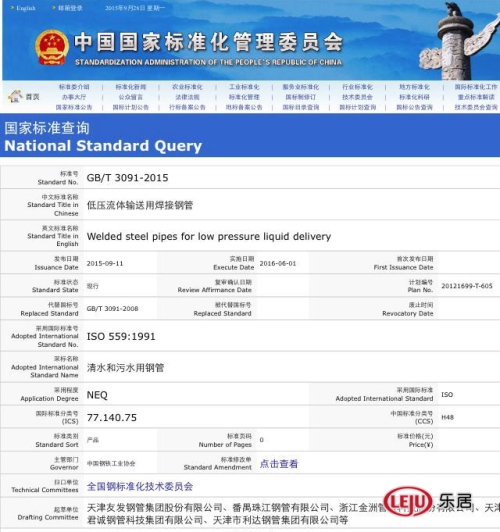Click the national emblem logo
This screenshot has width=500, height=532.
click(52, 48)
